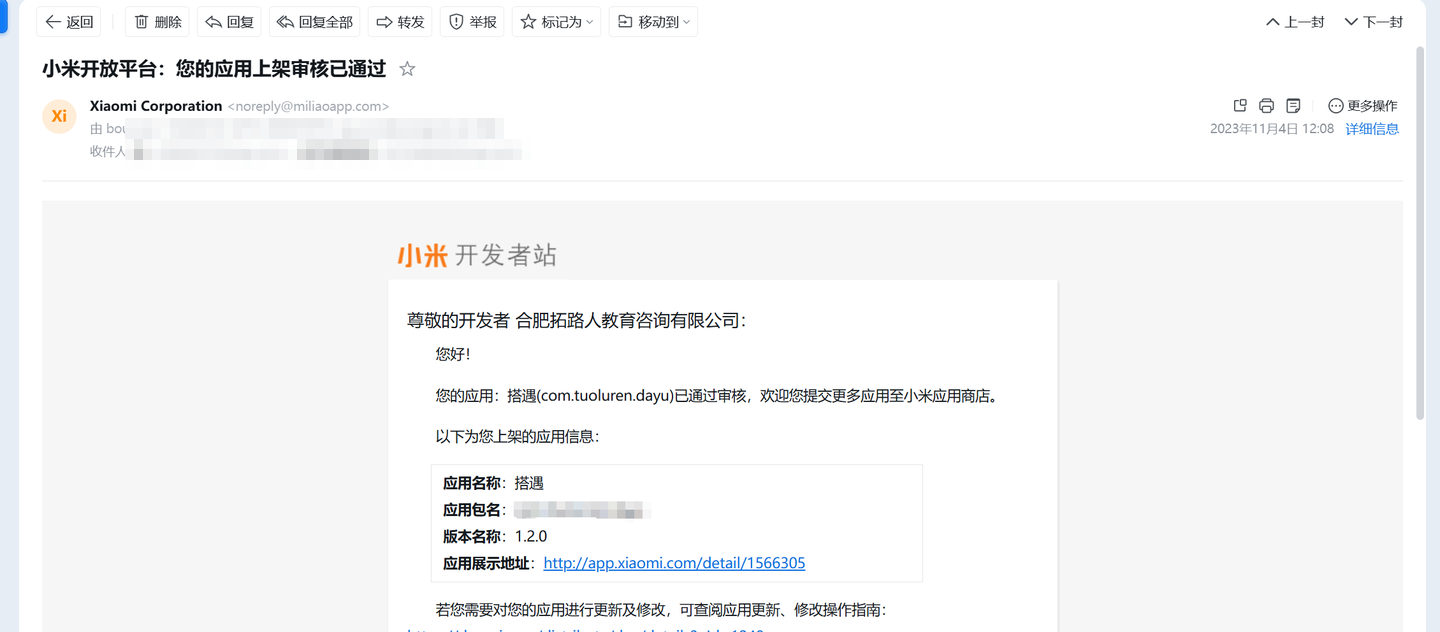
Task: Click the note icon beside print
Action: 1293,106
